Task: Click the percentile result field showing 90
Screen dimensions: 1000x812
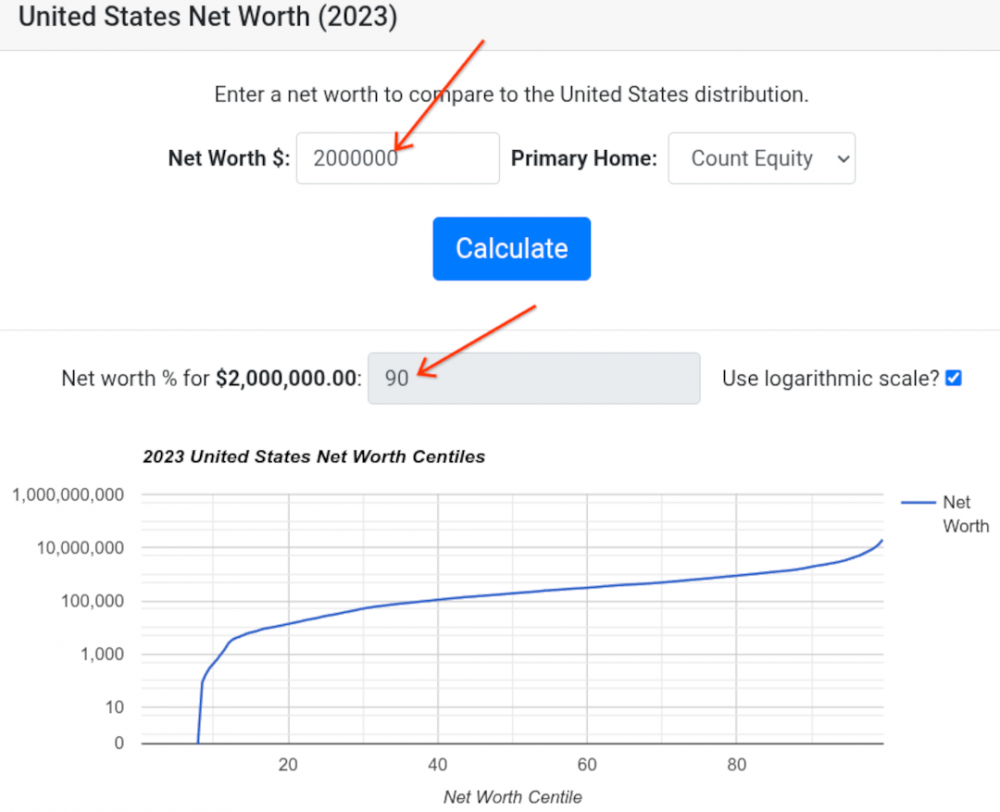Action: (533, 379)
